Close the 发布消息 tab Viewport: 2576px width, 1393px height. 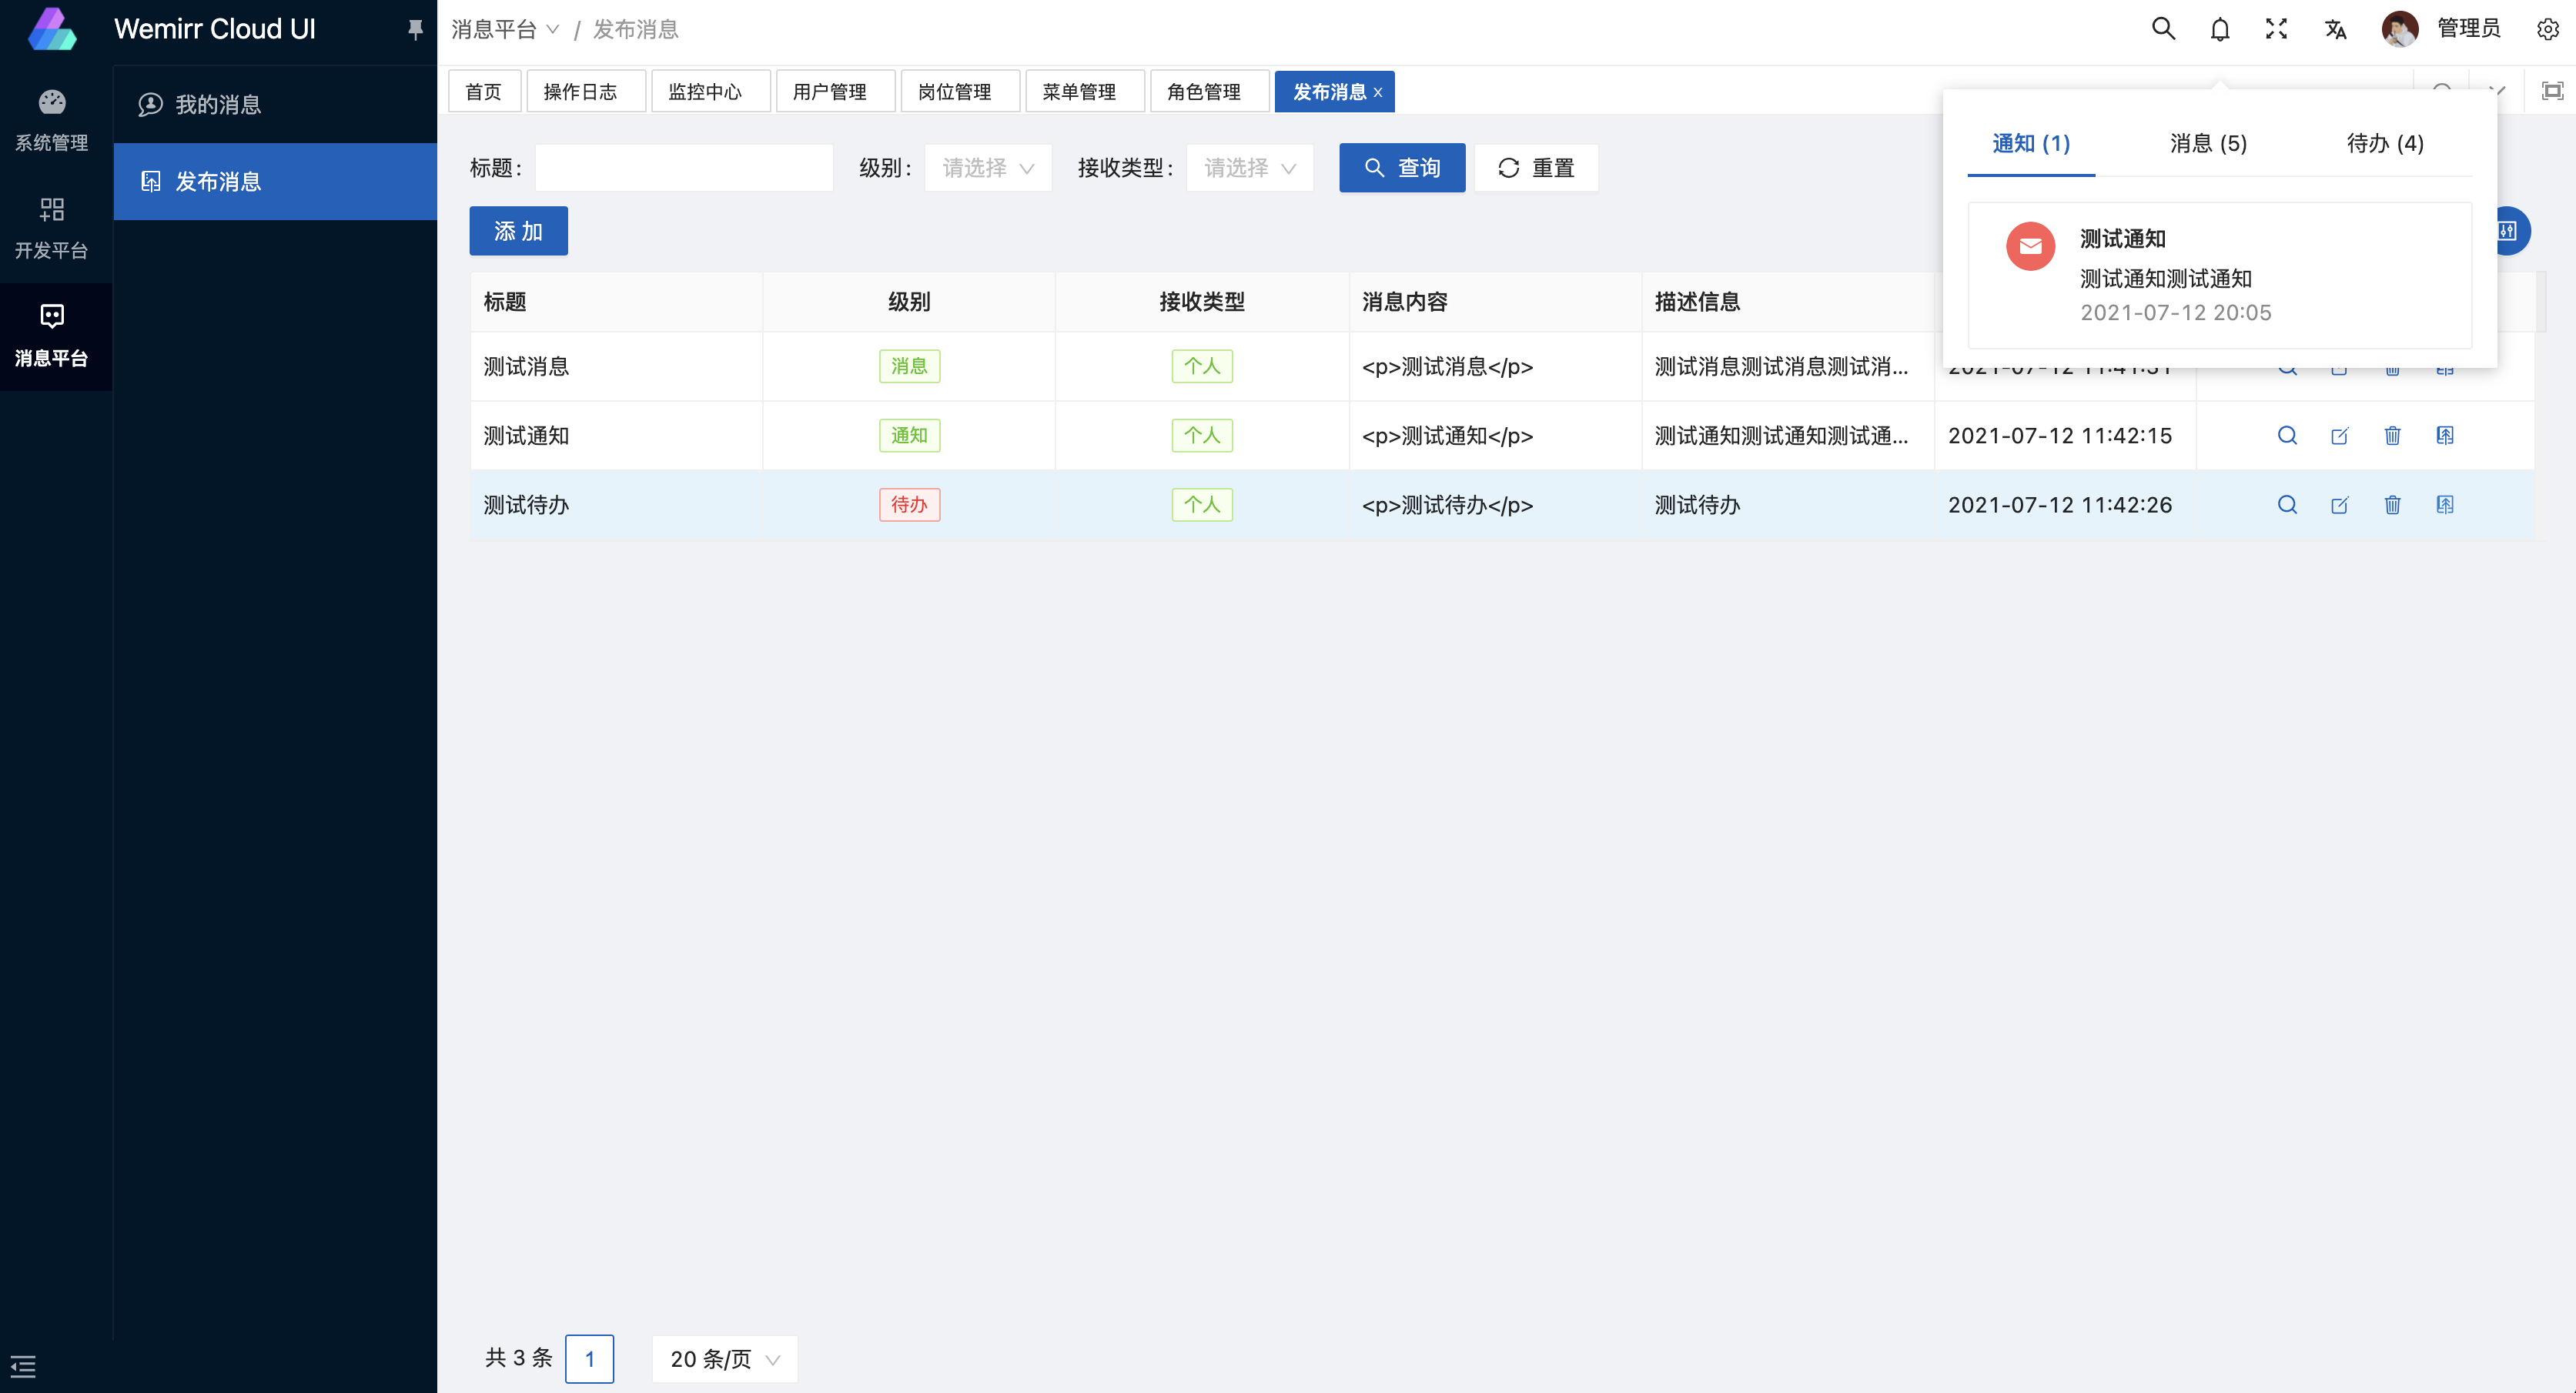point(1378,92)
